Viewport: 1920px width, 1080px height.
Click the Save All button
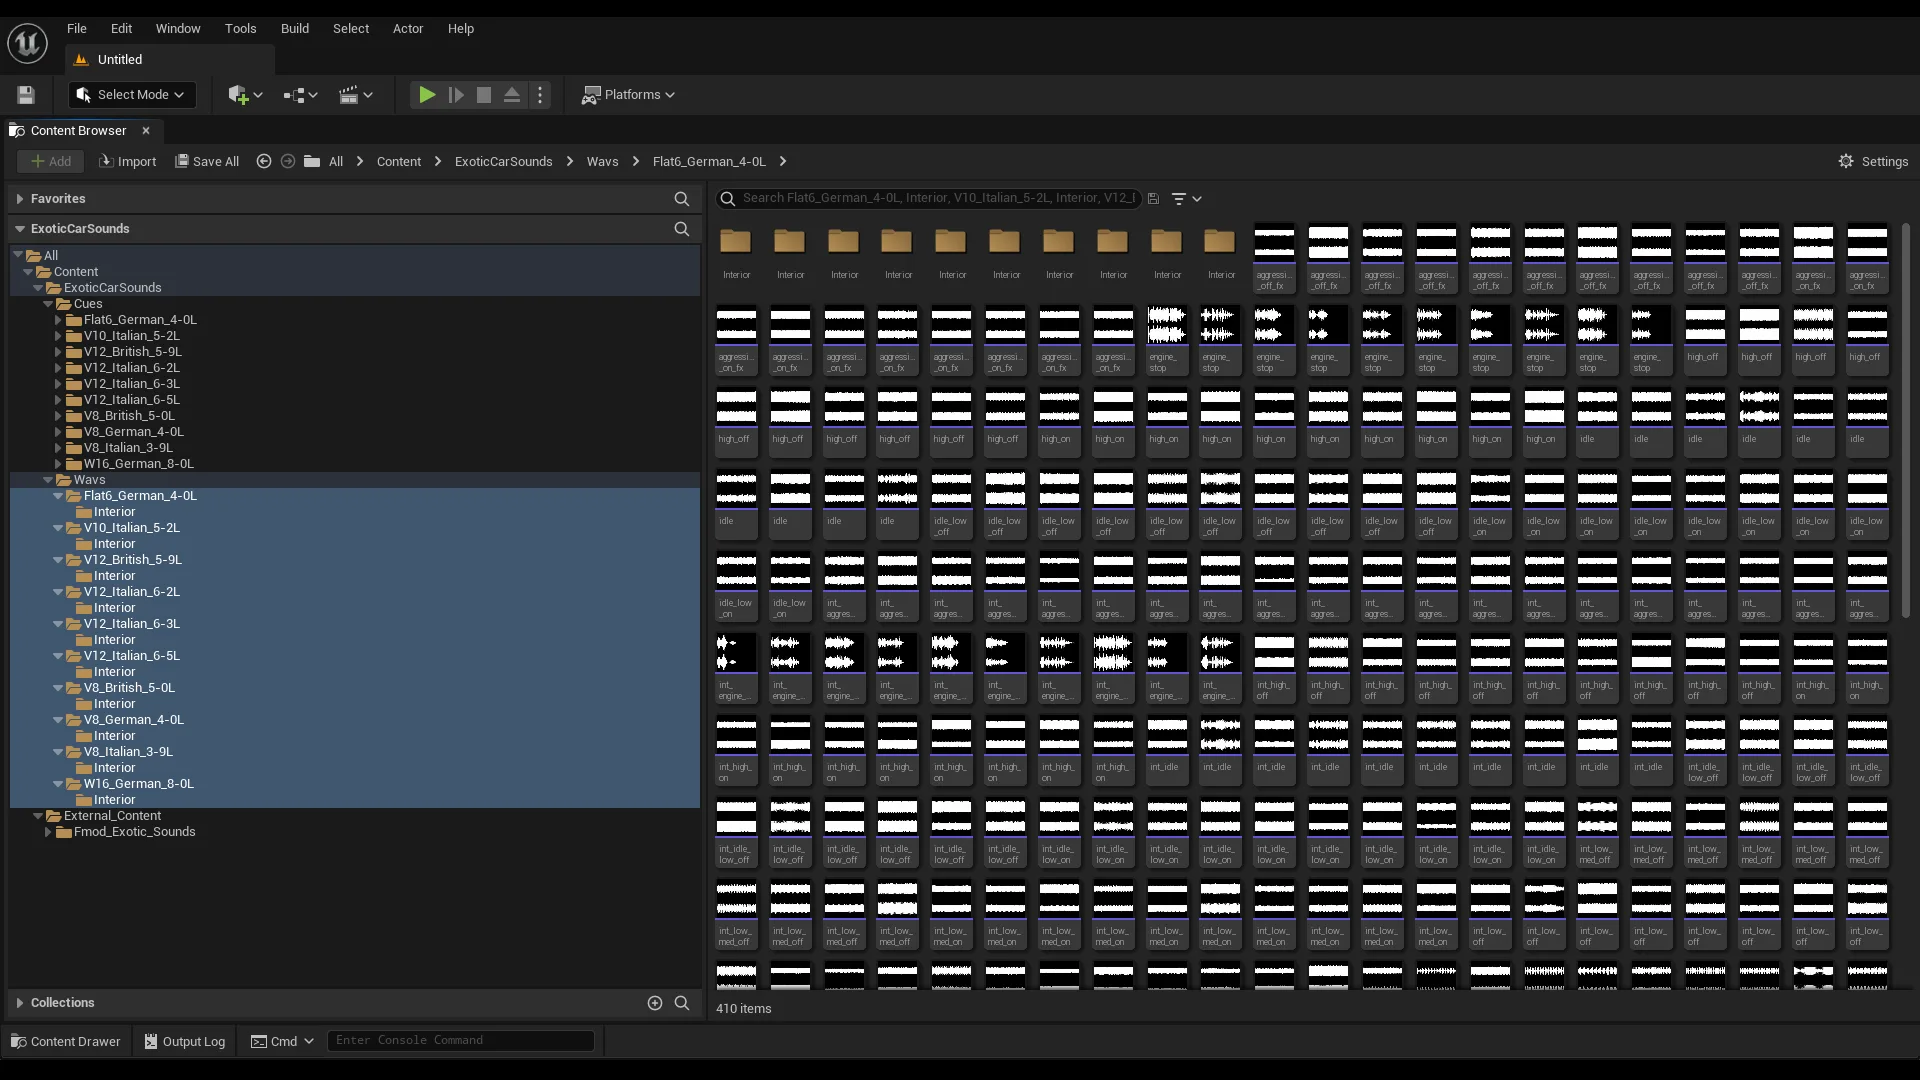(207, 162)
